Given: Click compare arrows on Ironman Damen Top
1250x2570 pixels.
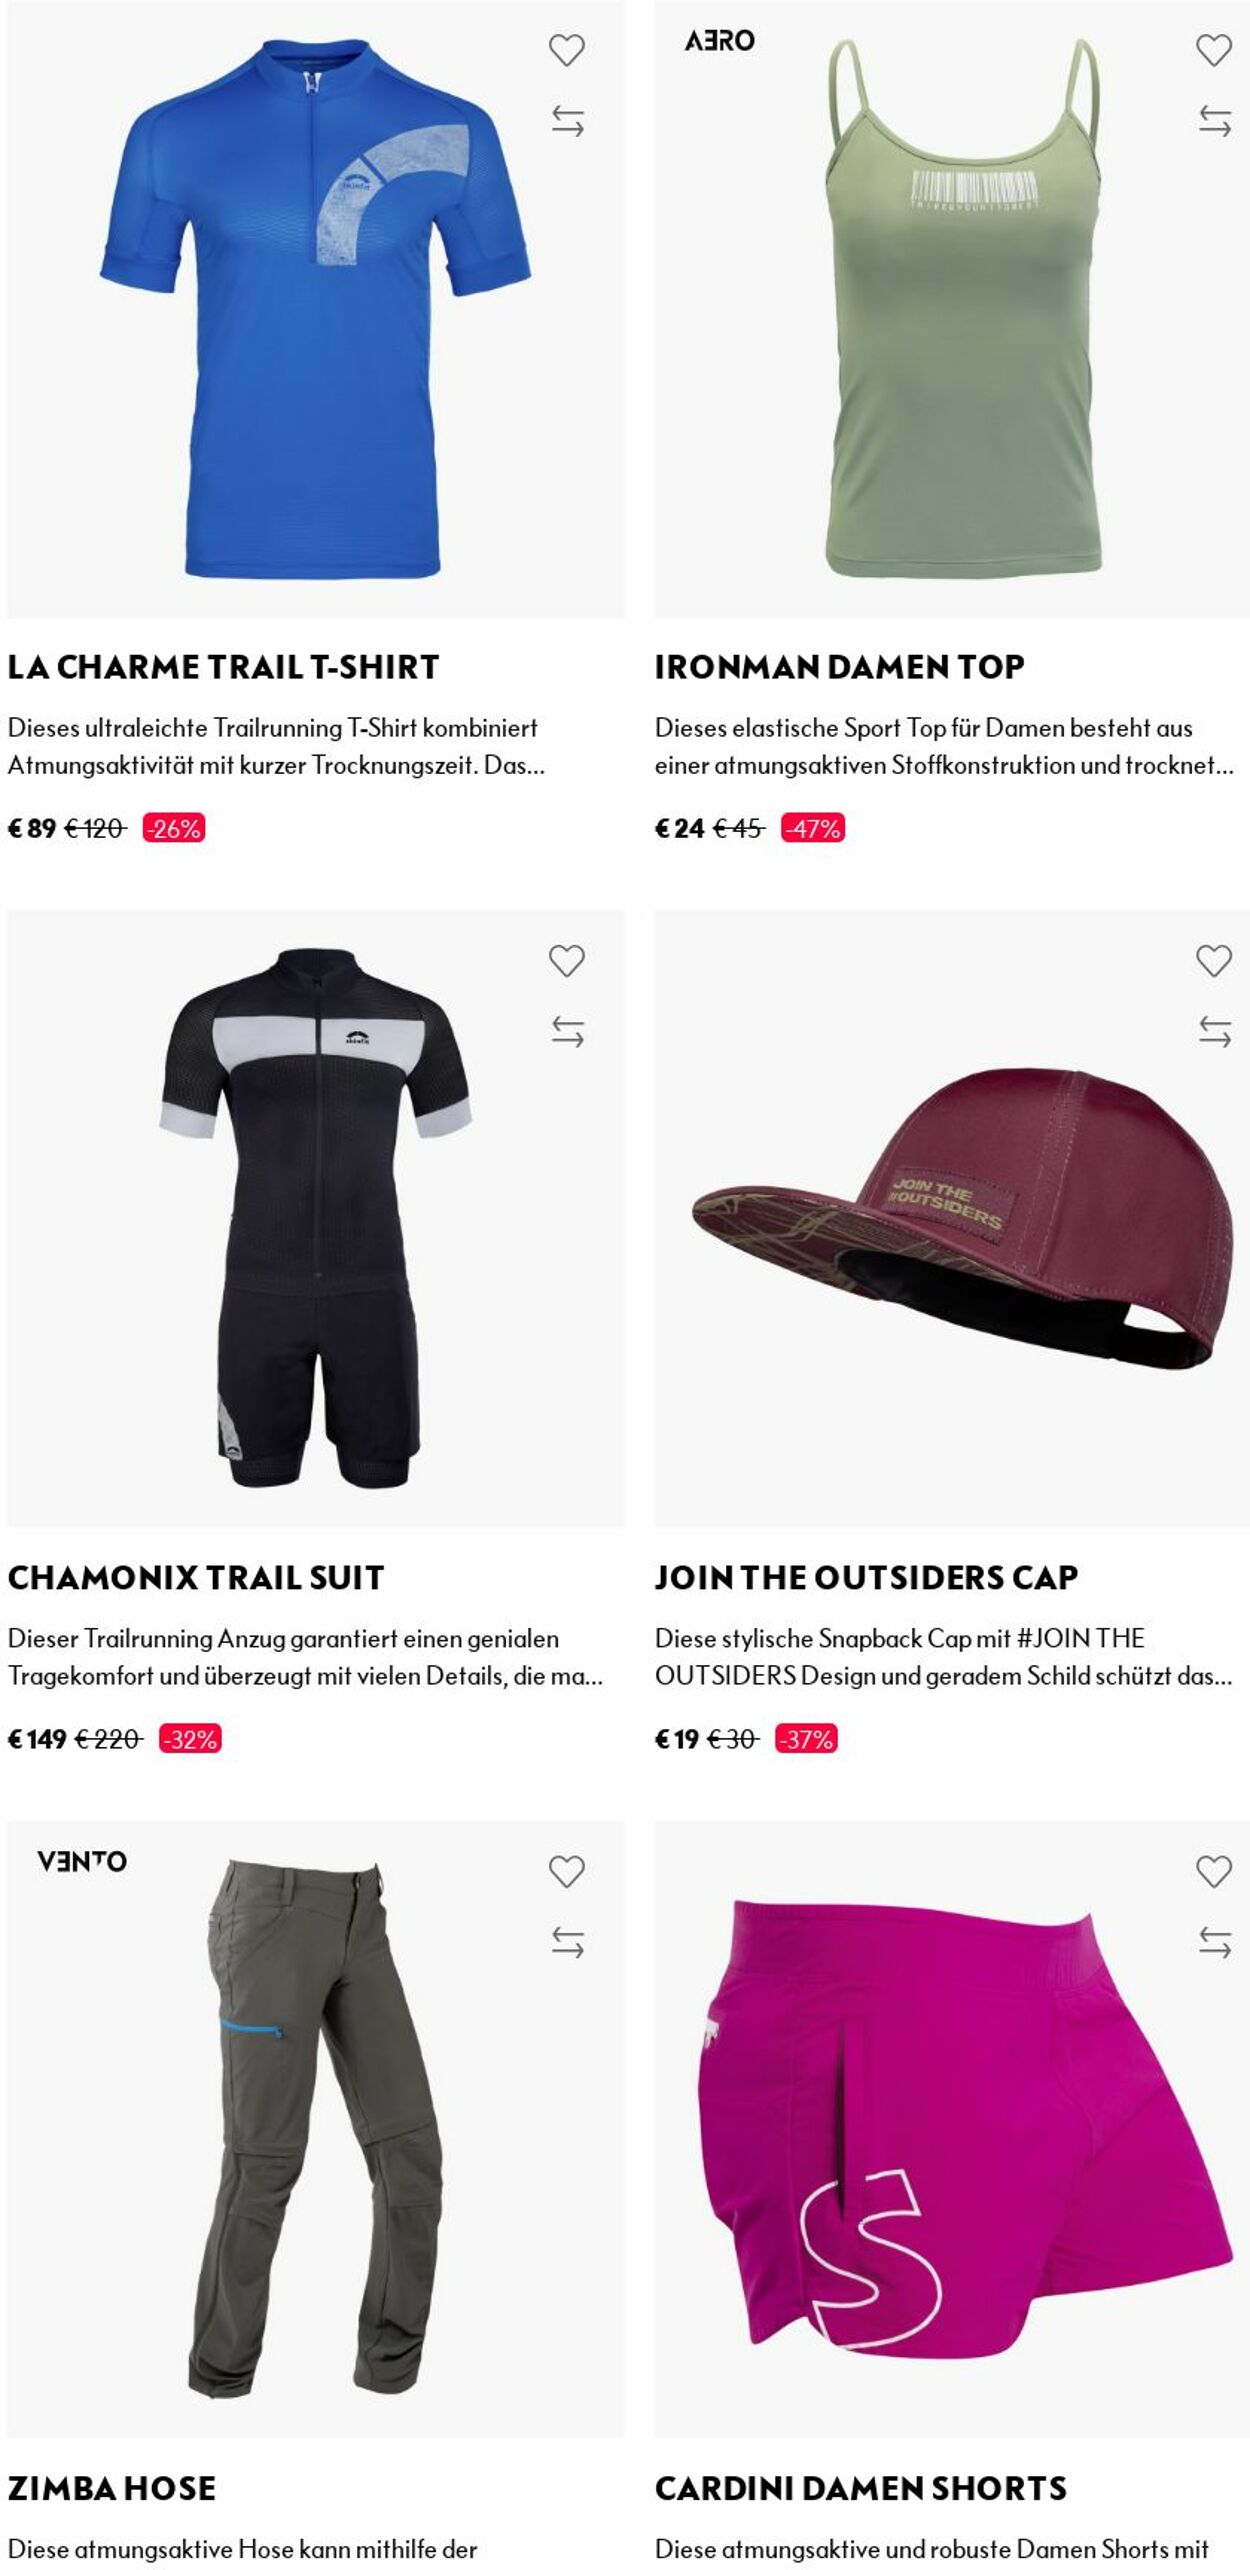Looking at the screenshot, I should pos(1214,121).
